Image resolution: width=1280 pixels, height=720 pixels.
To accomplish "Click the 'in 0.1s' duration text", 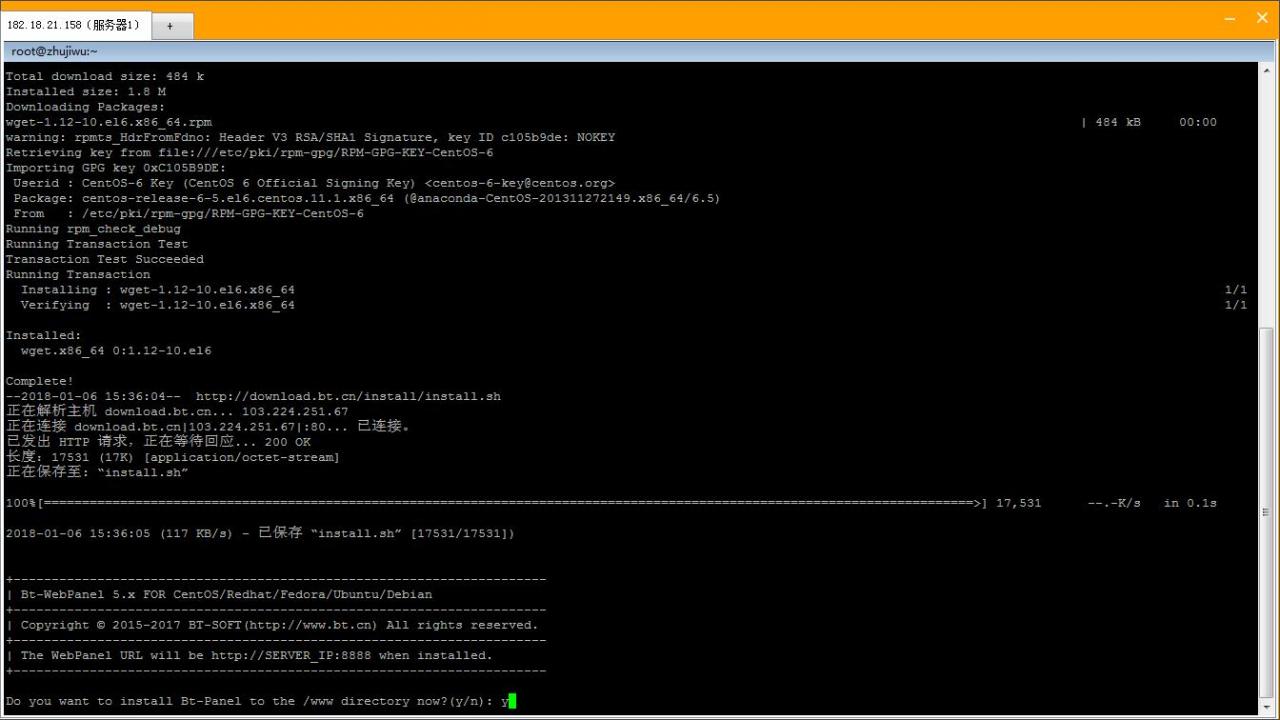I will [1190, 503].
